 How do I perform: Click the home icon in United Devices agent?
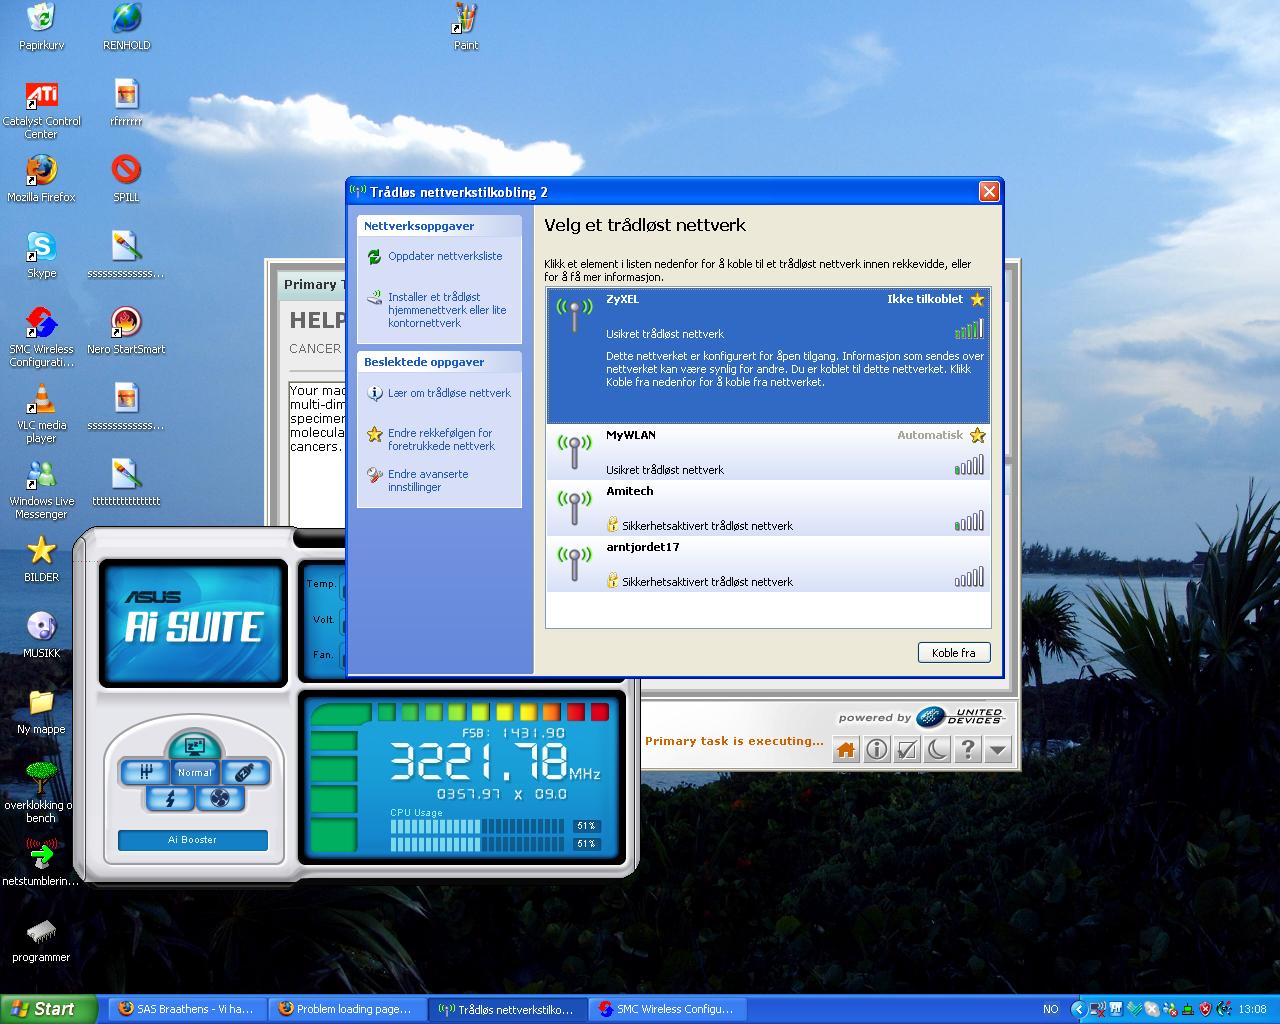[846, 750]
